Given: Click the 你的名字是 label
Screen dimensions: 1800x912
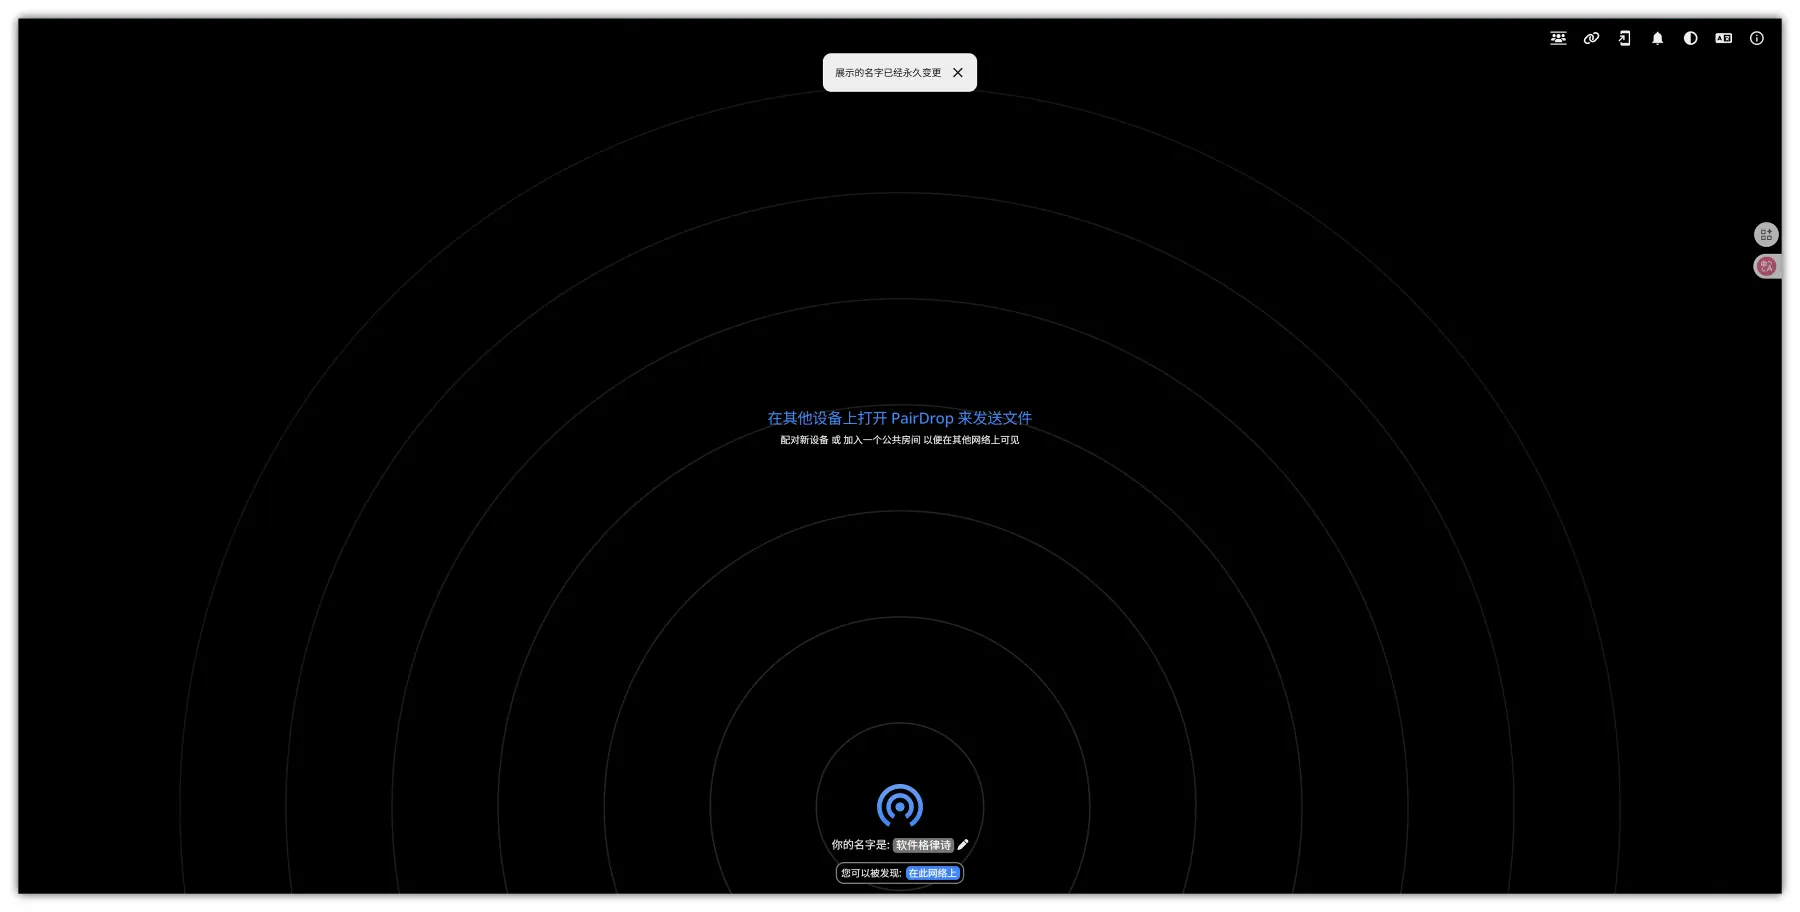Looking at the screenshot, I should click(x=860, y=845).
